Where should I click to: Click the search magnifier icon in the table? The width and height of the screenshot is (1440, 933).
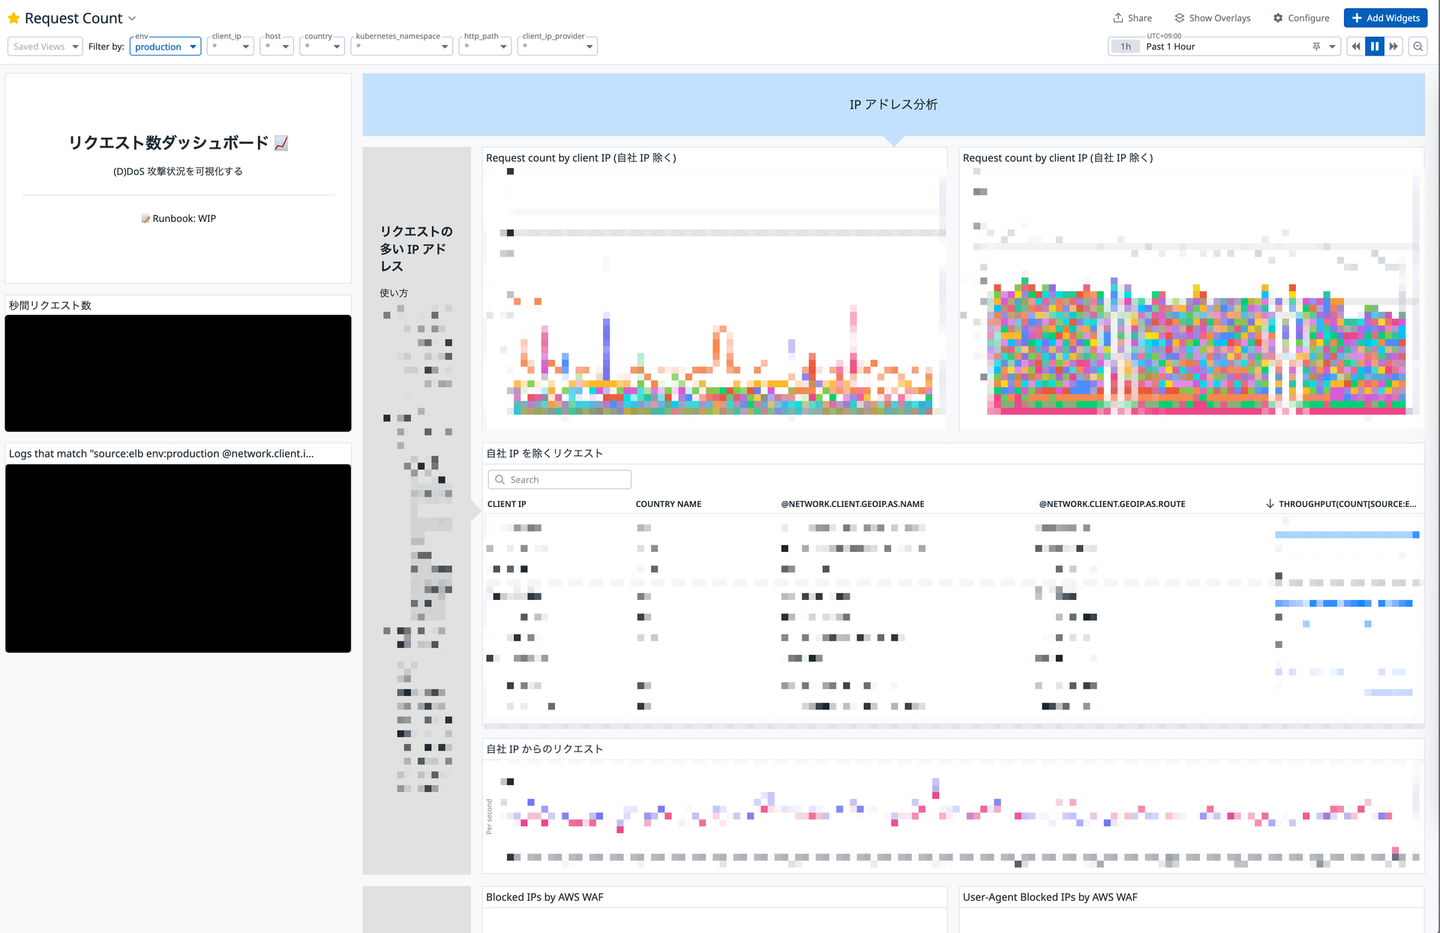500,480
